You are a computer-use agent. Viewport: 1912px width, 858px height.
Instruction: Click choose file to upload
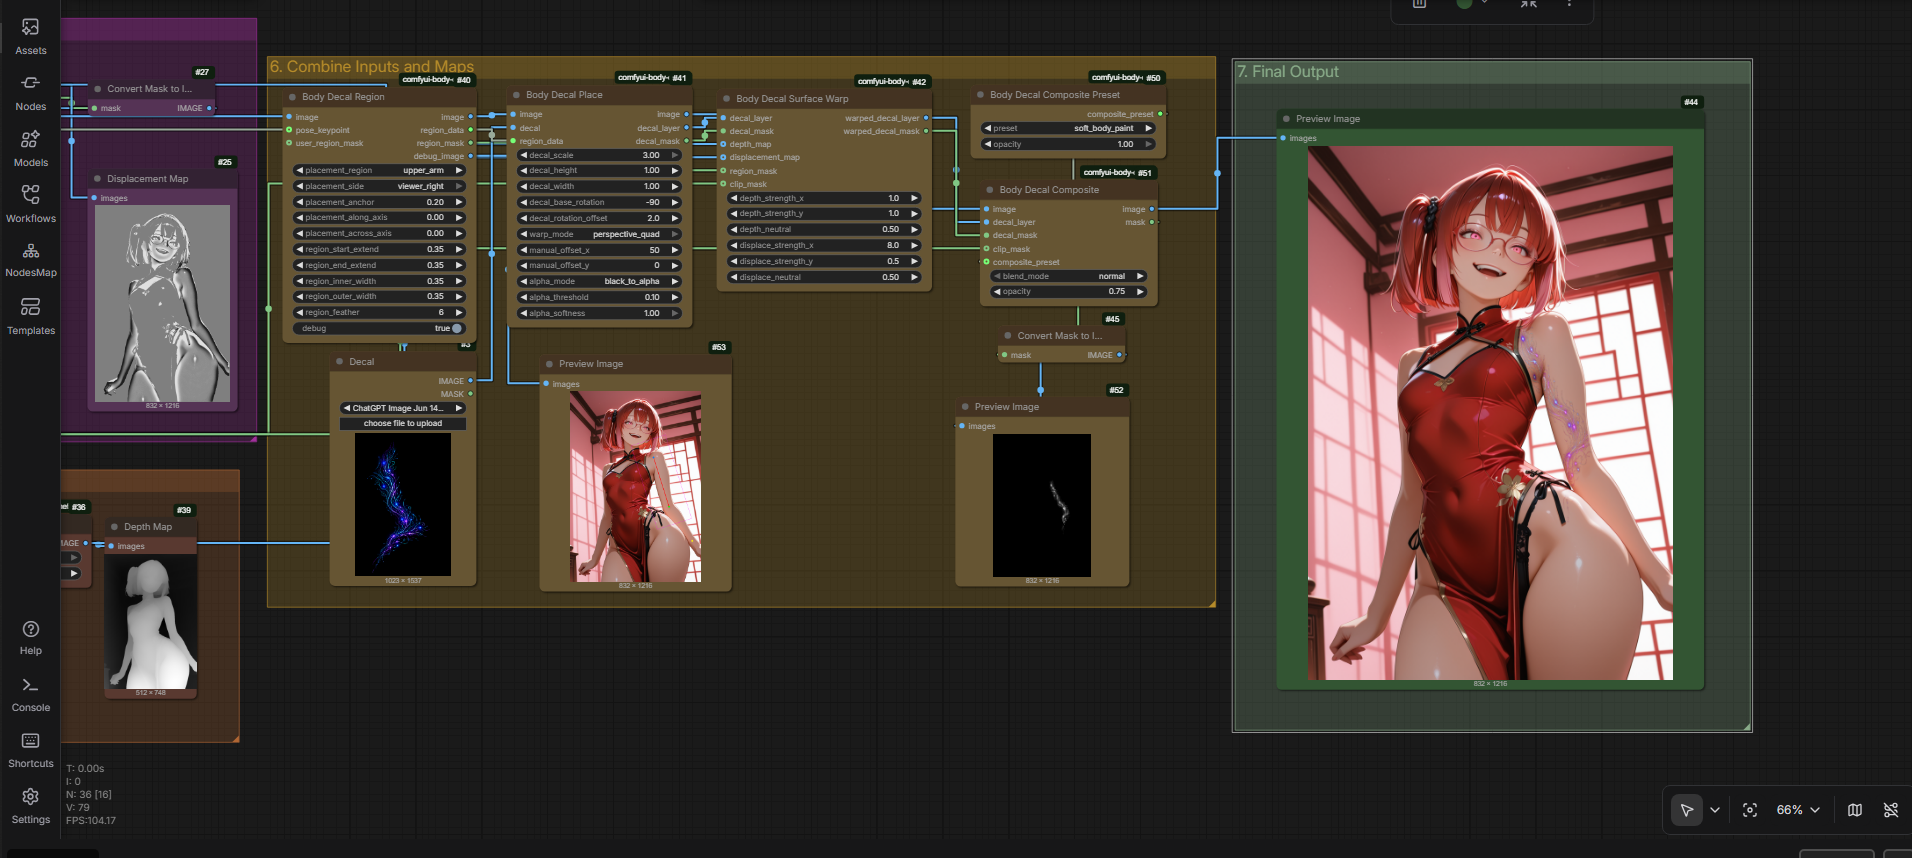[x=403, y=424]
